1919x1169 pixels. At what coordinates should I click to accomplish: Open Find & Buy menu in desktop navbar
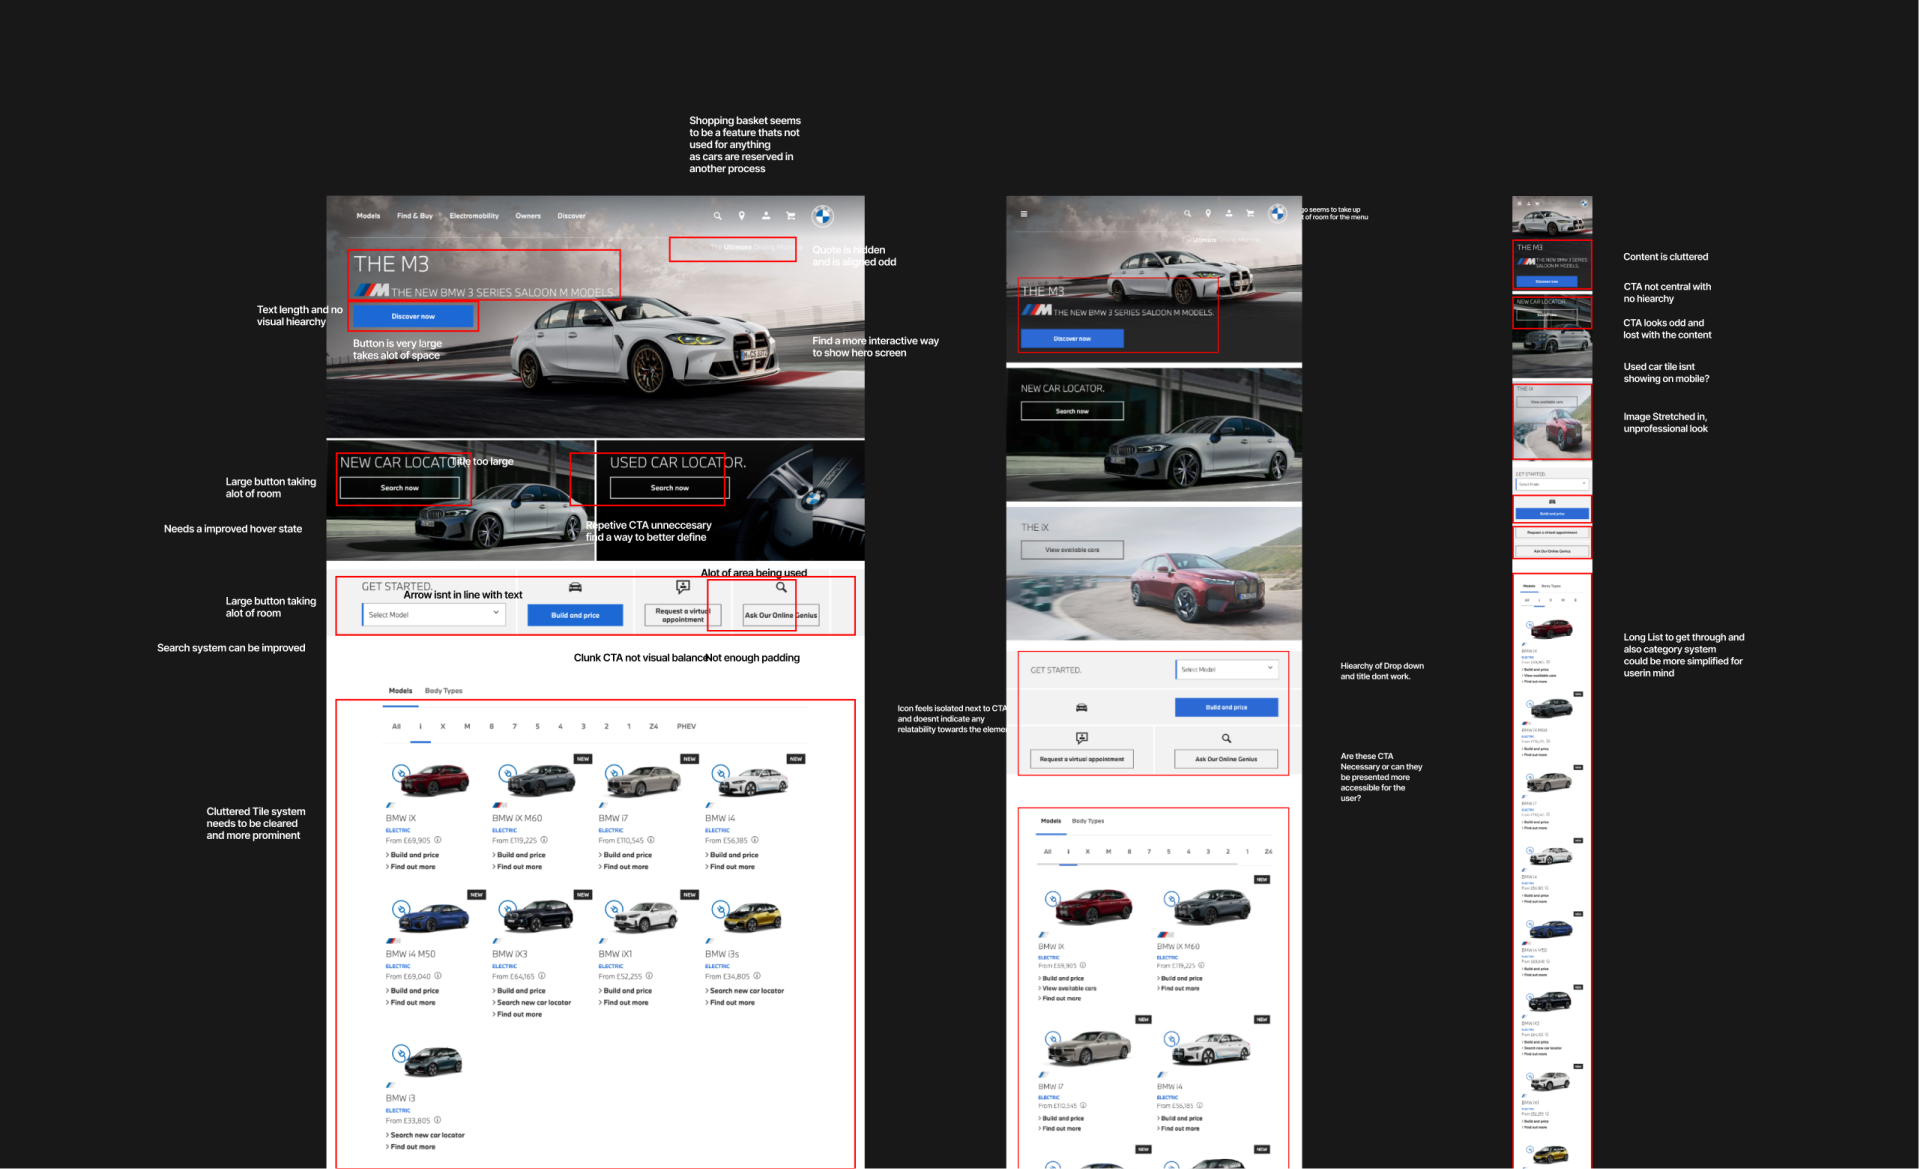tap(415, 216)
